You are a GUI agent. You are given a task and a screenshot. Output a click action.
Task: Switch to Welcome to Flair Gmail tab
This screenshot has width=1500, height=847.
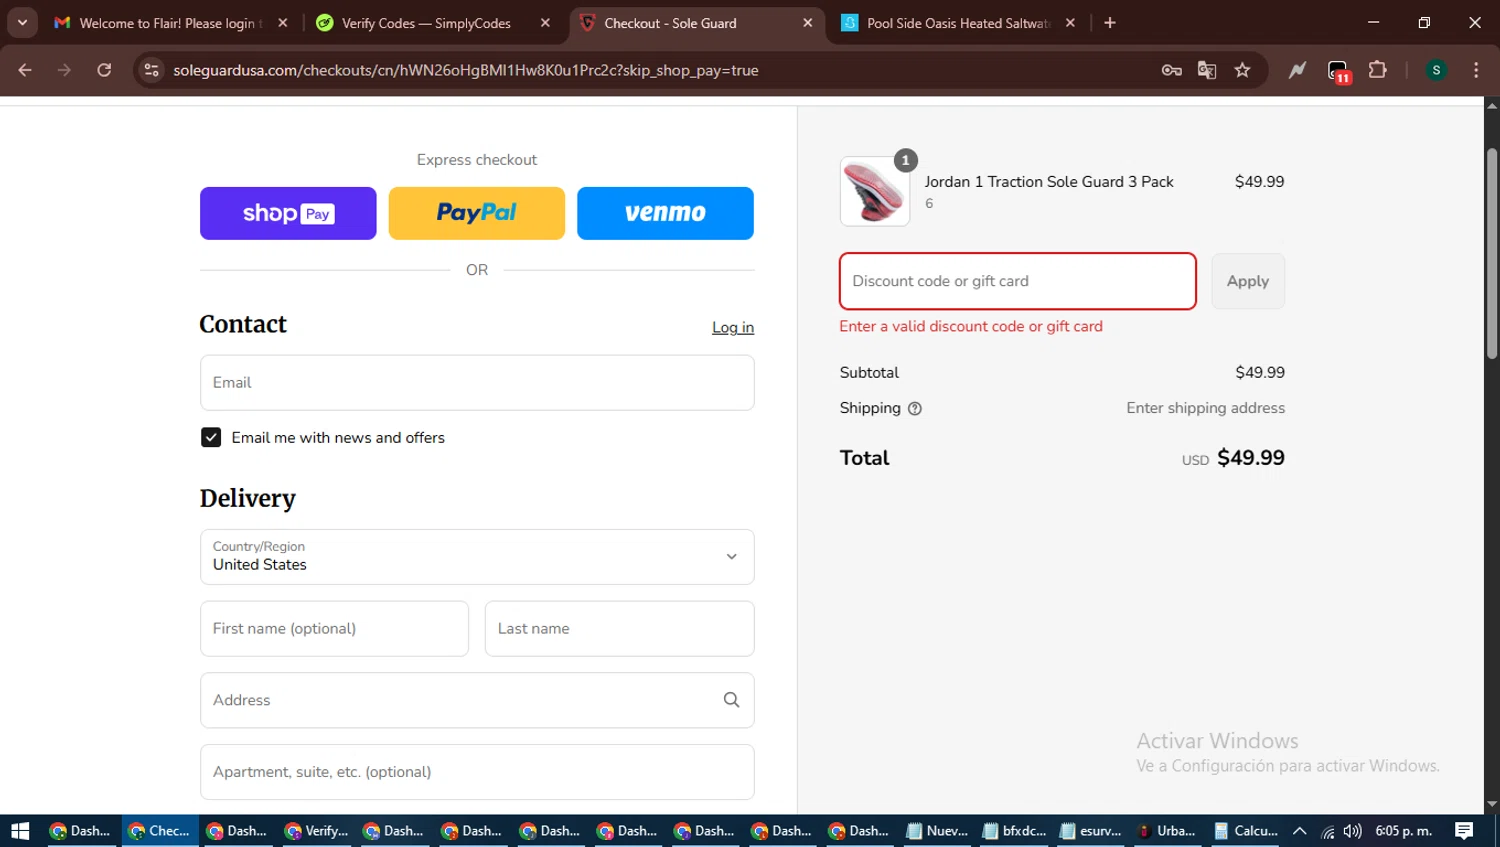[170, 22]
